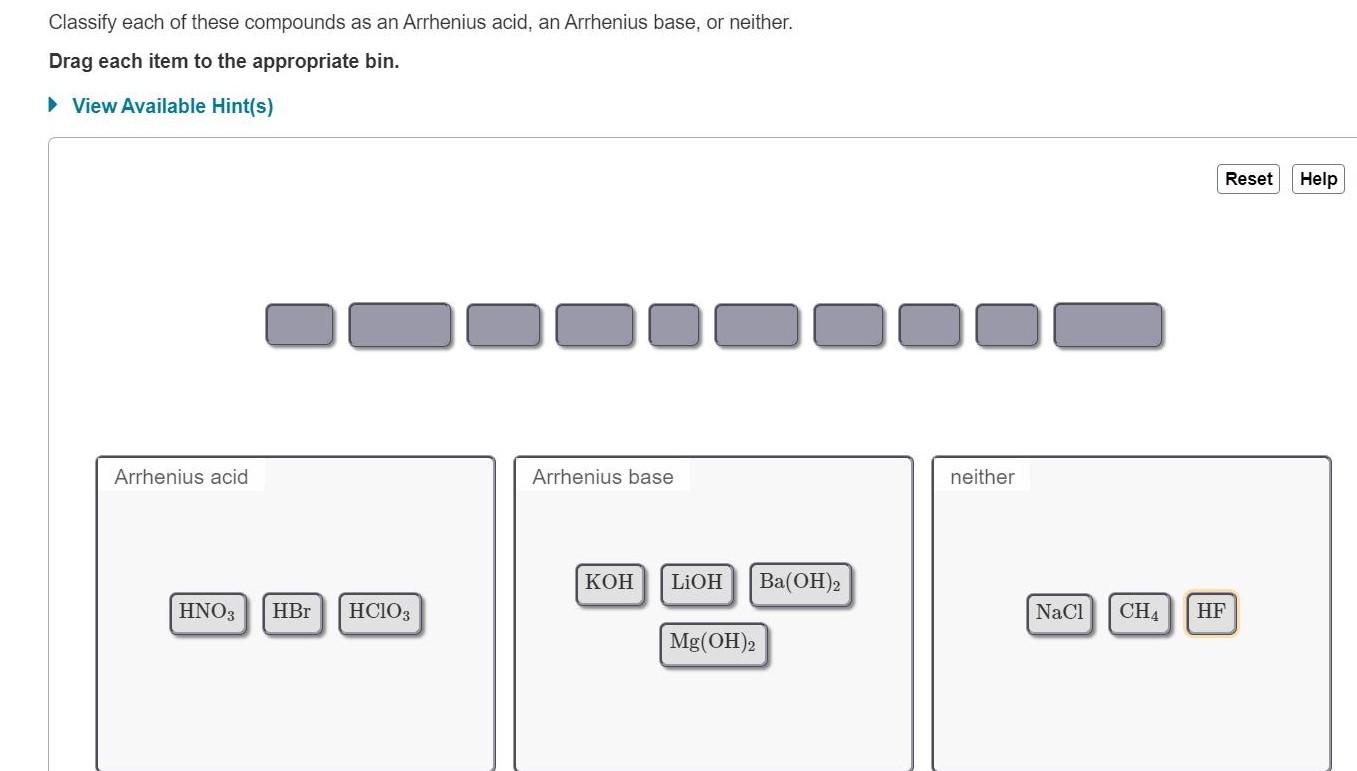This screenshot has width=1357, height=771.
Task: Click the Reset button
Action: coord(1247,178)
